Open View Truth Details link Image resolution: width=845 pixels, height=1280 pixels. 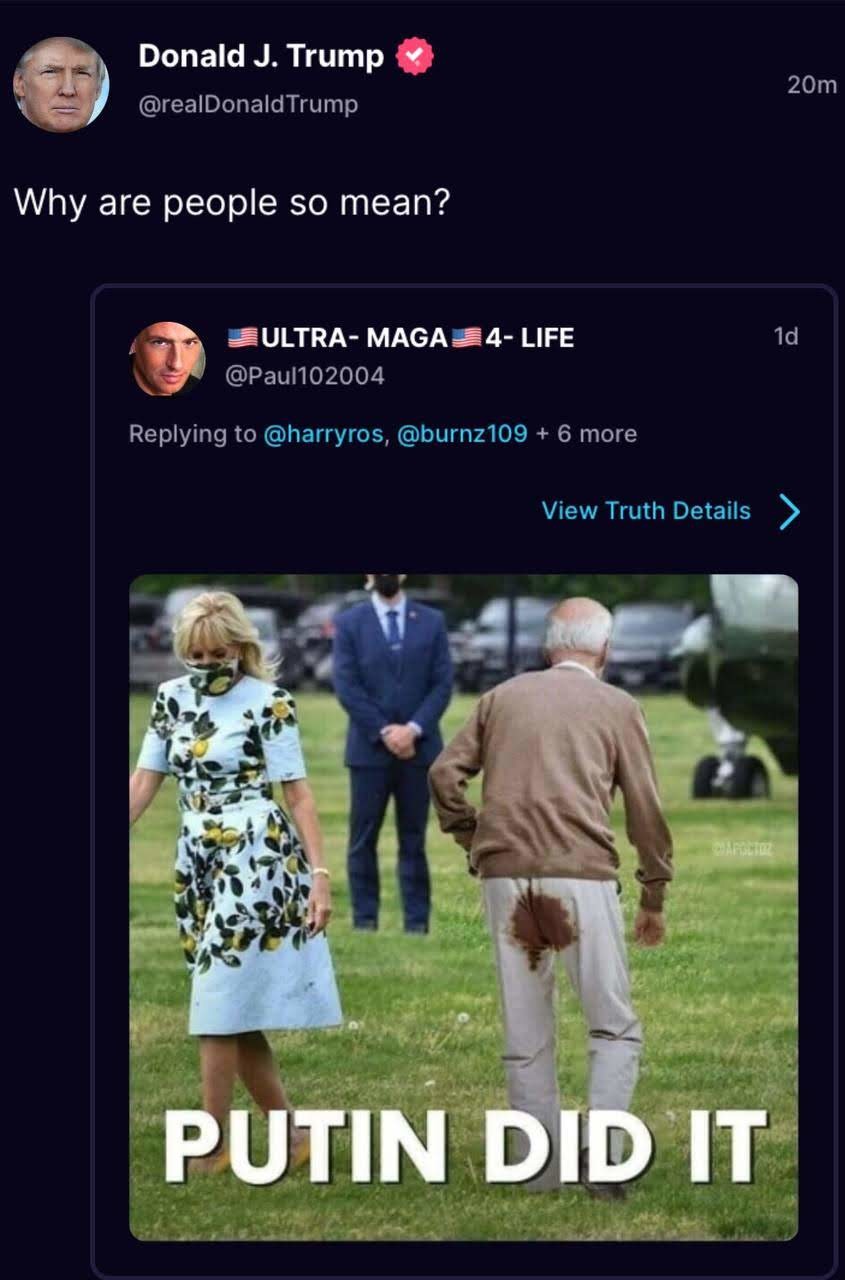click(645, 511)
